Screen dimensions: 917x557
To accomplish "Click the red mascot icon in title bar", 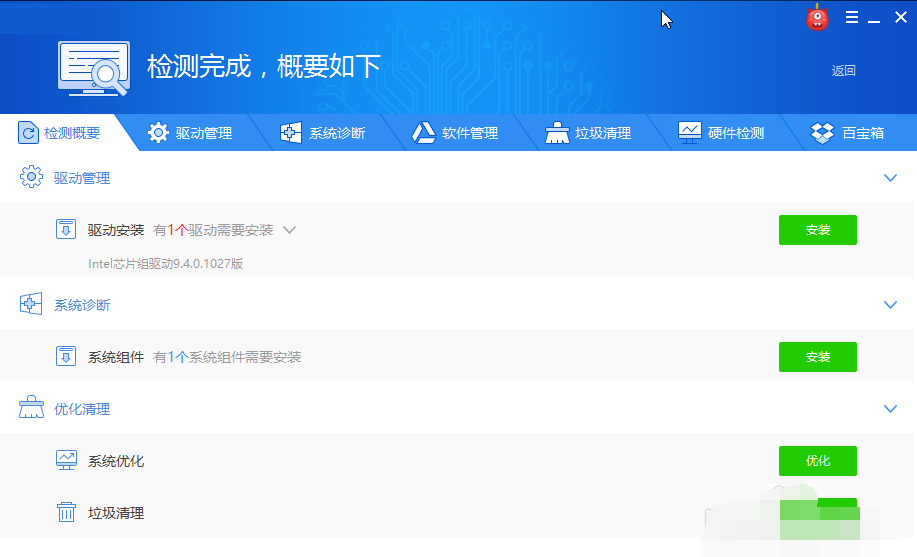I will 817,18.
